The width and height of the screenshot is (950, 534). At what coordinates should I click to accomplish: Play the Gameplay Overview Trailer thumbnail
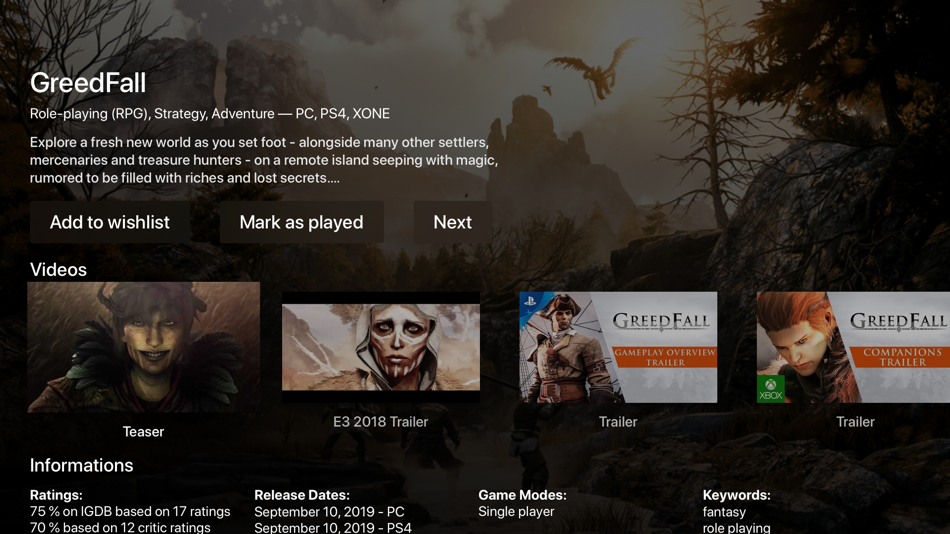(618, 347)
